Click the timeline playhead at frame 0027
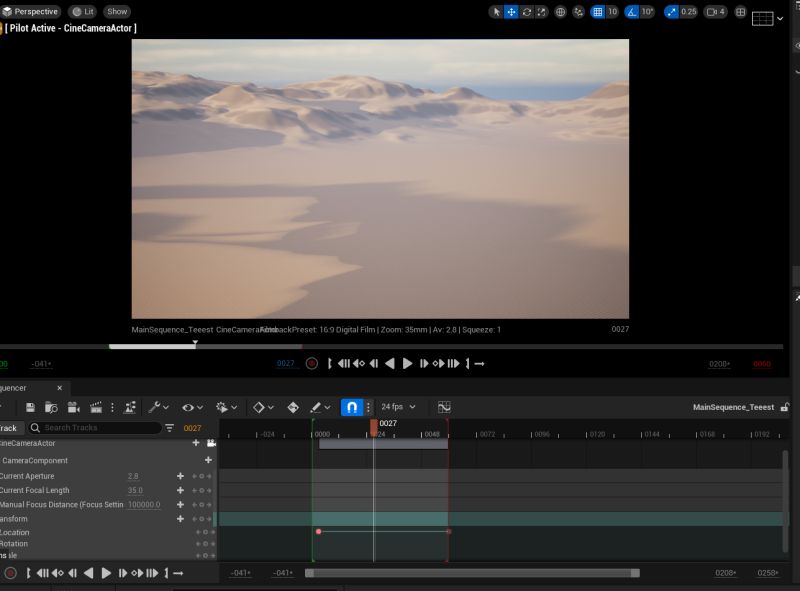800x591 pixels. click(374, 427)
